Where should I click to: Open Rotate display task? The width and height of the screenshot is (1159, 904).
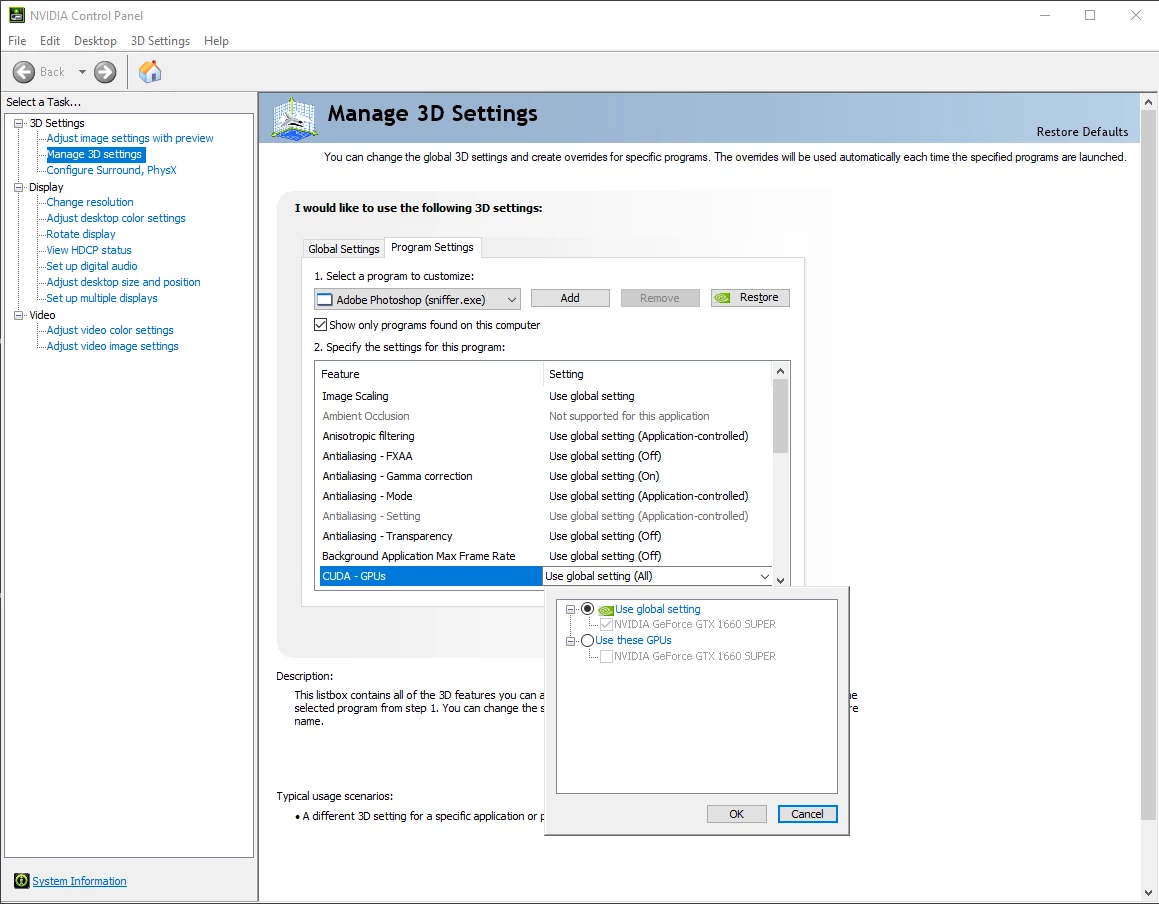click(x=81, y=234)
